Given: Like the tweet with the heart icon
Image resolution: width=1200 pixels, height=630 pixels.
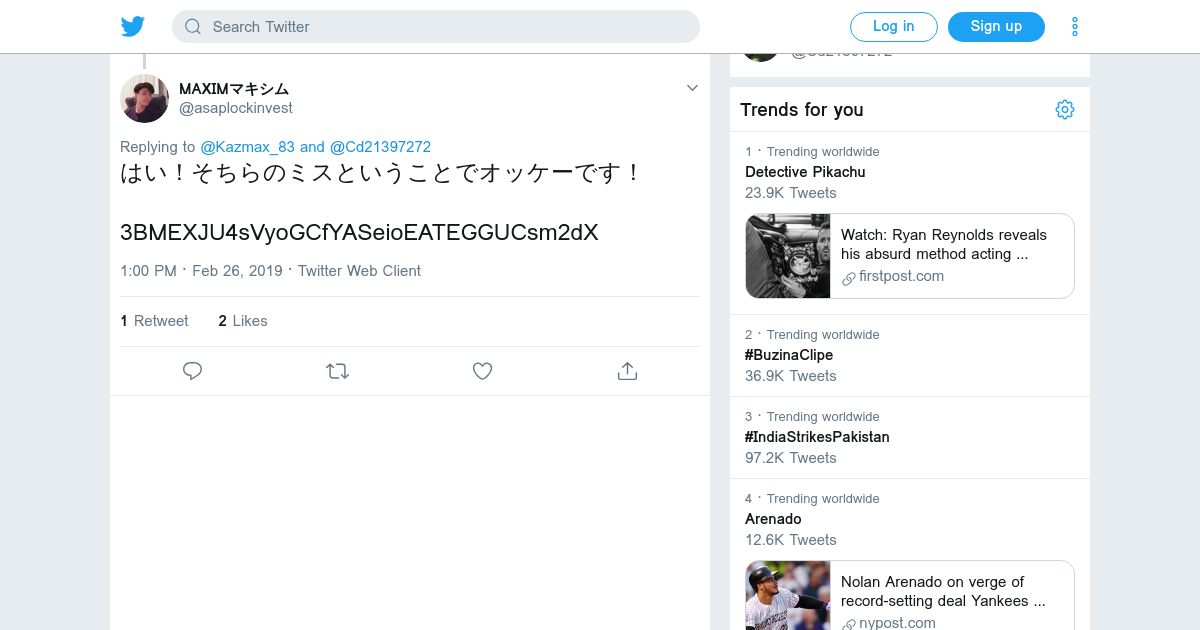Looking at the screenshot, I should pos(482,371).
